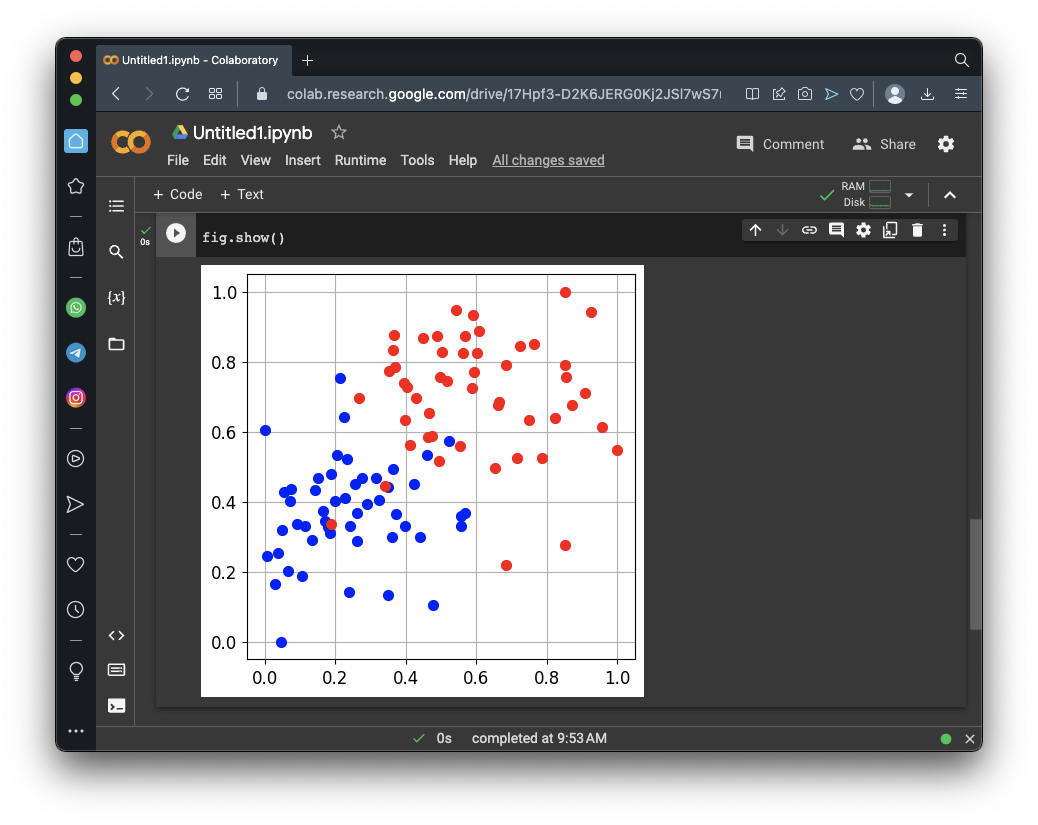The height and width of the screenshot is (825, 1038).
Task: Open WhatsApp in Opera sidebar
Action: point(76,308)
